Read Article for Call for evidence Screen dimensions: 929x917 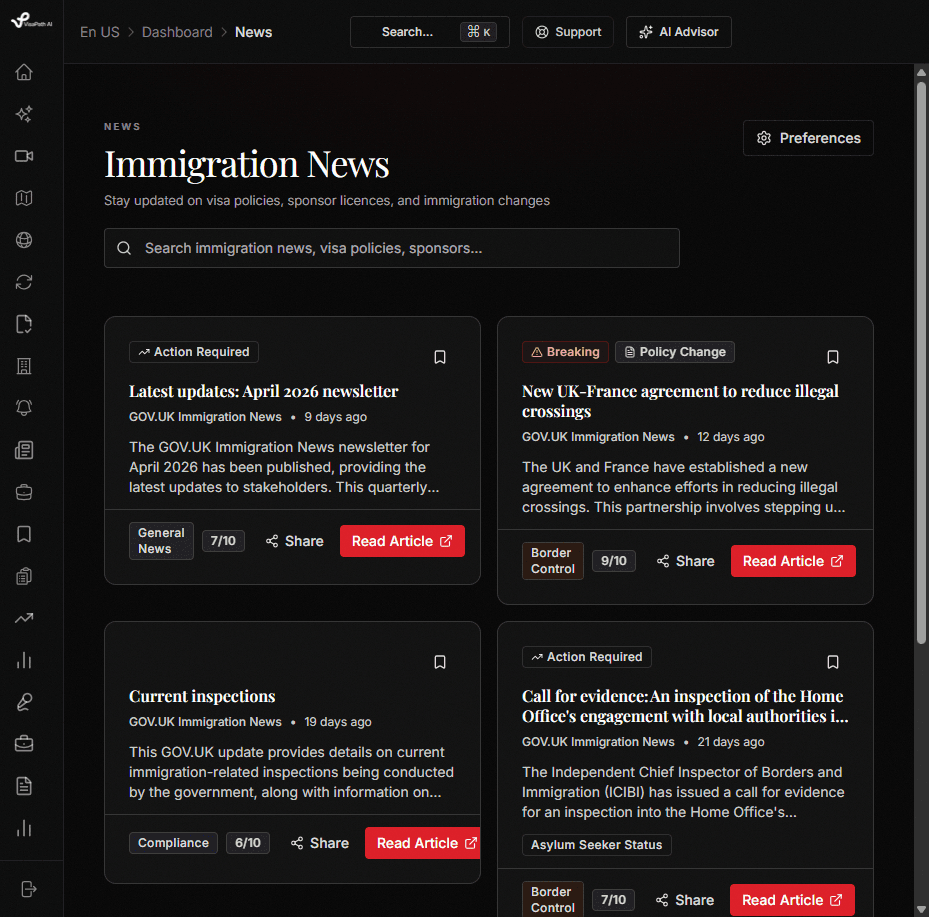coord(792,900)
